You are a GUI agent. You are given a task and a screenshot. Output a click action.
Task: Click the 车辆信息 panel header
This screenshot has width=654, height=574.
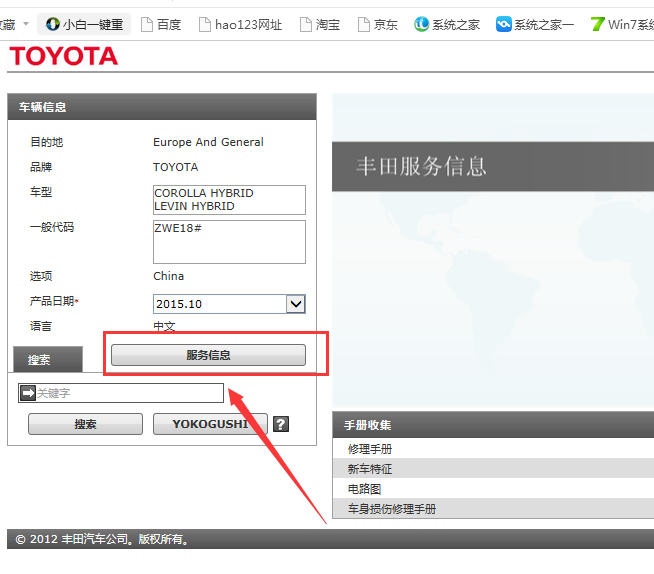pos(162,107)
